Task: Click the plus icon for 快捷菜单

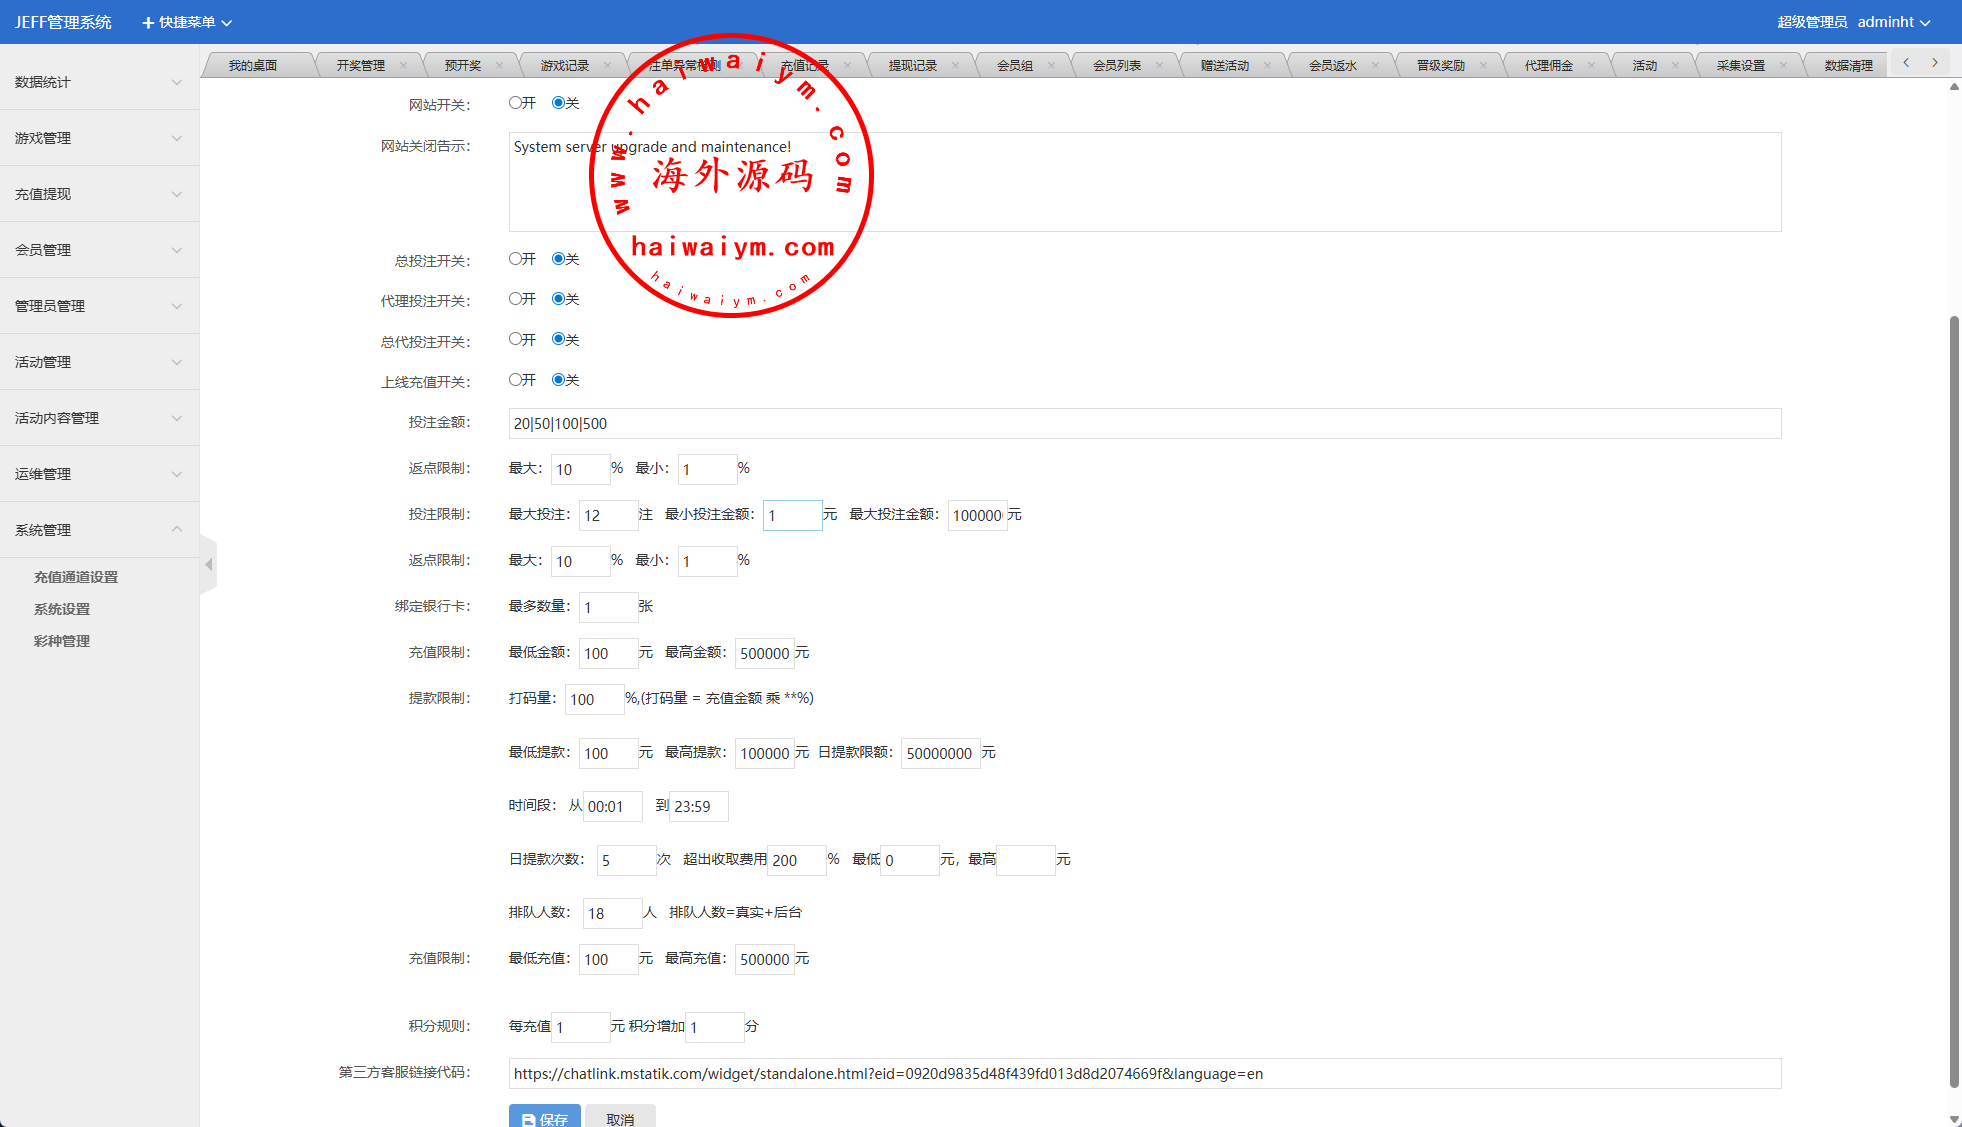Action: (148, 22)
